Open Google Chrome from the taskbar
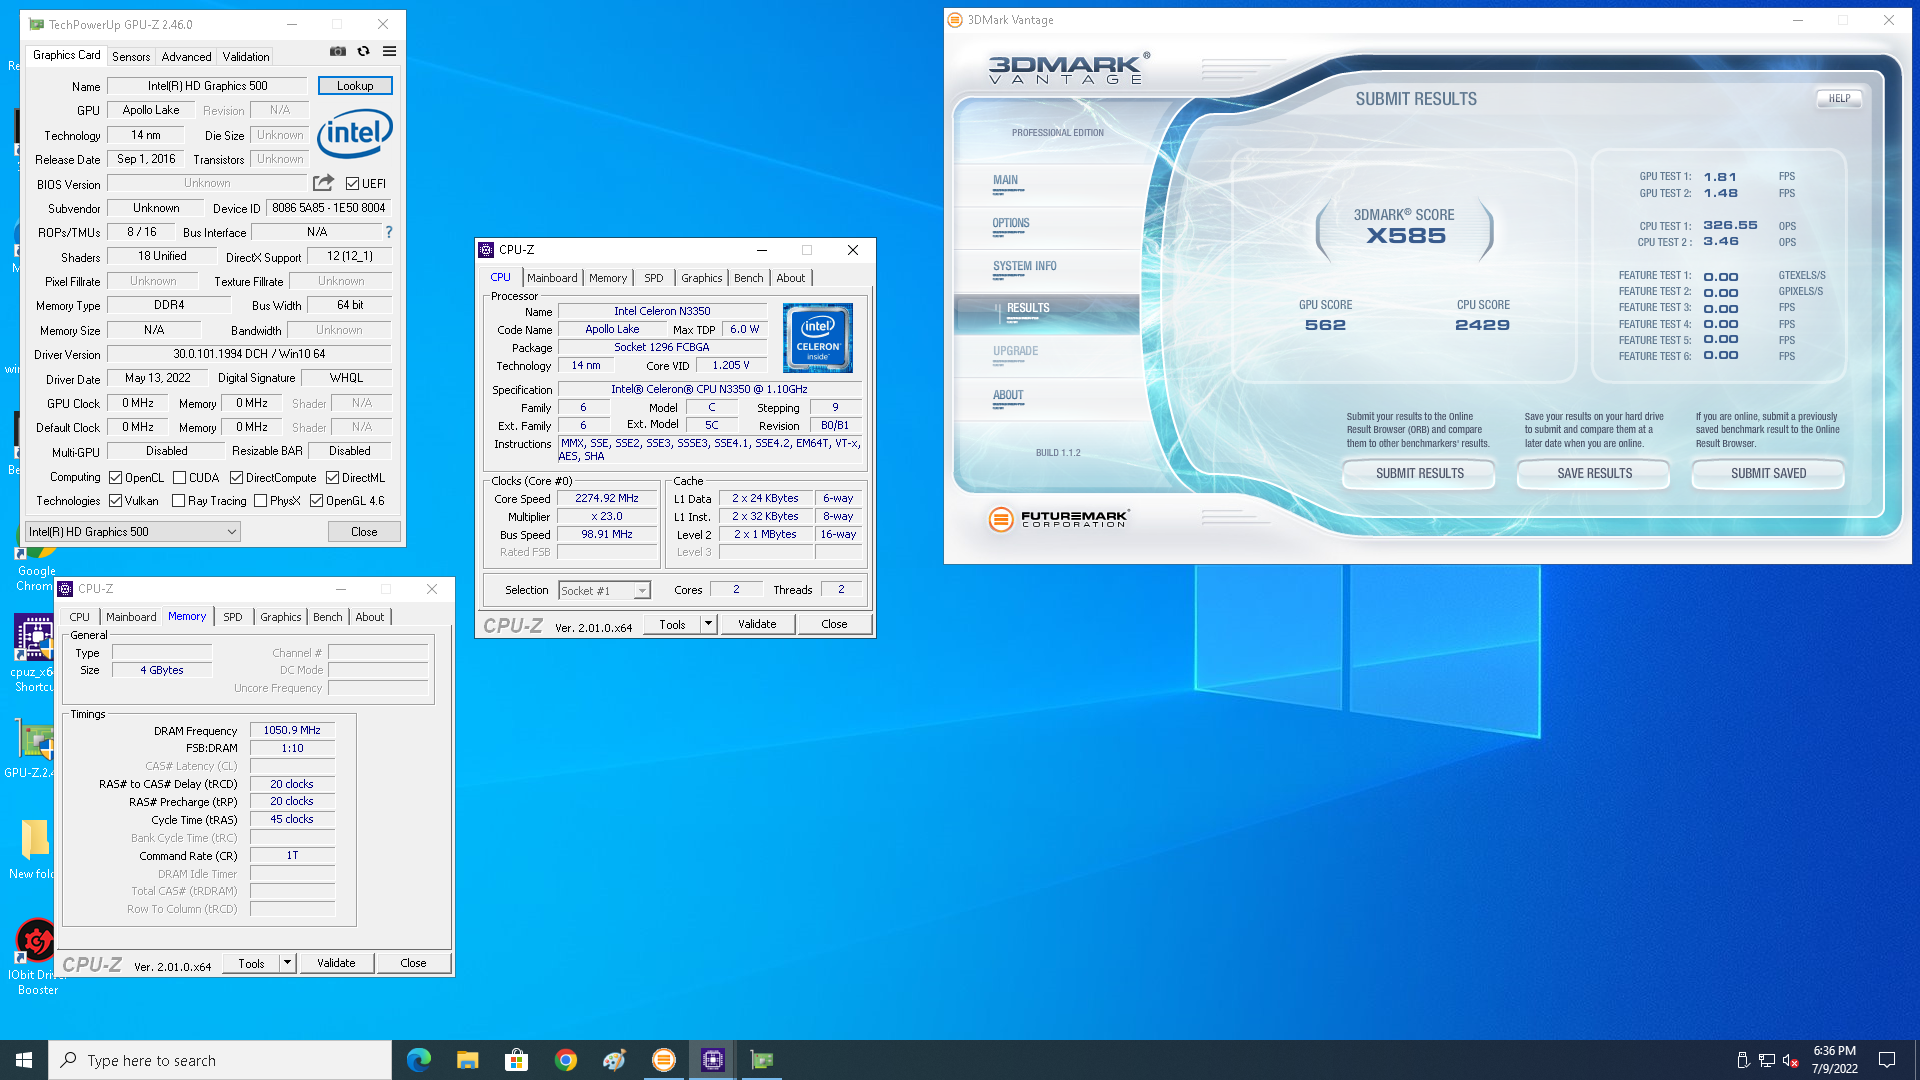 (x=566, y=1060)
